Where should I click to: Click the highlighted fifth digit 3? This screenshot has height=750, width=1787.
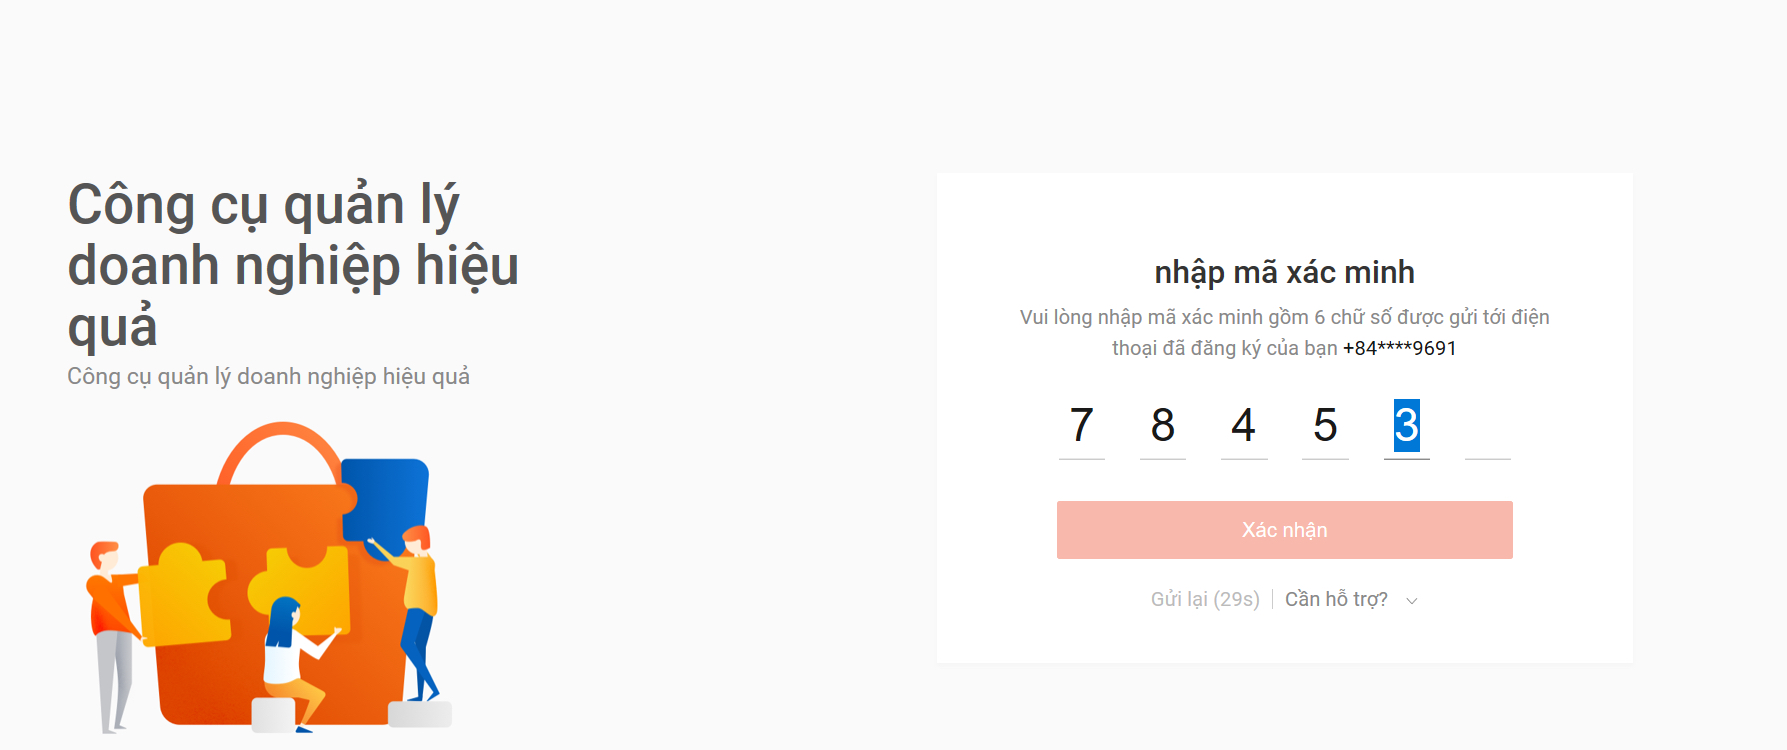[x=1406, y=427]
